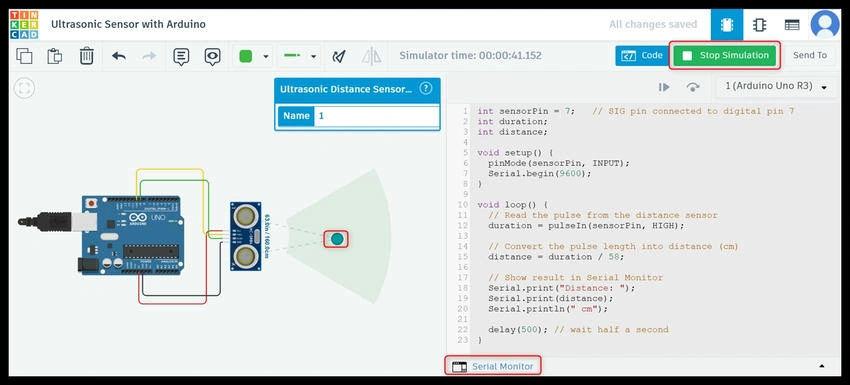Click the green wire color swatch
The image size is (850, 385).
coord(246,56)
